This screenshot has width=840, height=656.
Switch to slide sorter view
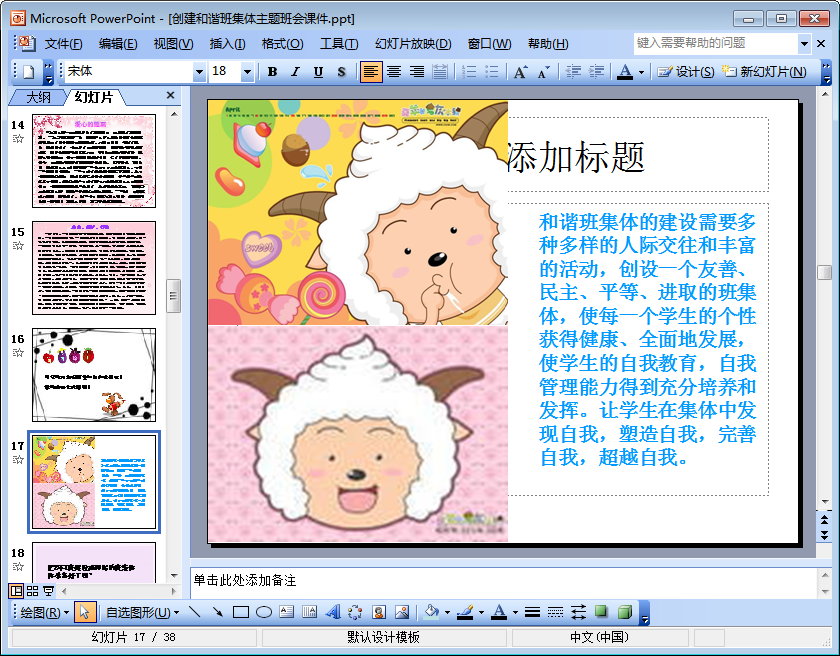coord(33,591)
